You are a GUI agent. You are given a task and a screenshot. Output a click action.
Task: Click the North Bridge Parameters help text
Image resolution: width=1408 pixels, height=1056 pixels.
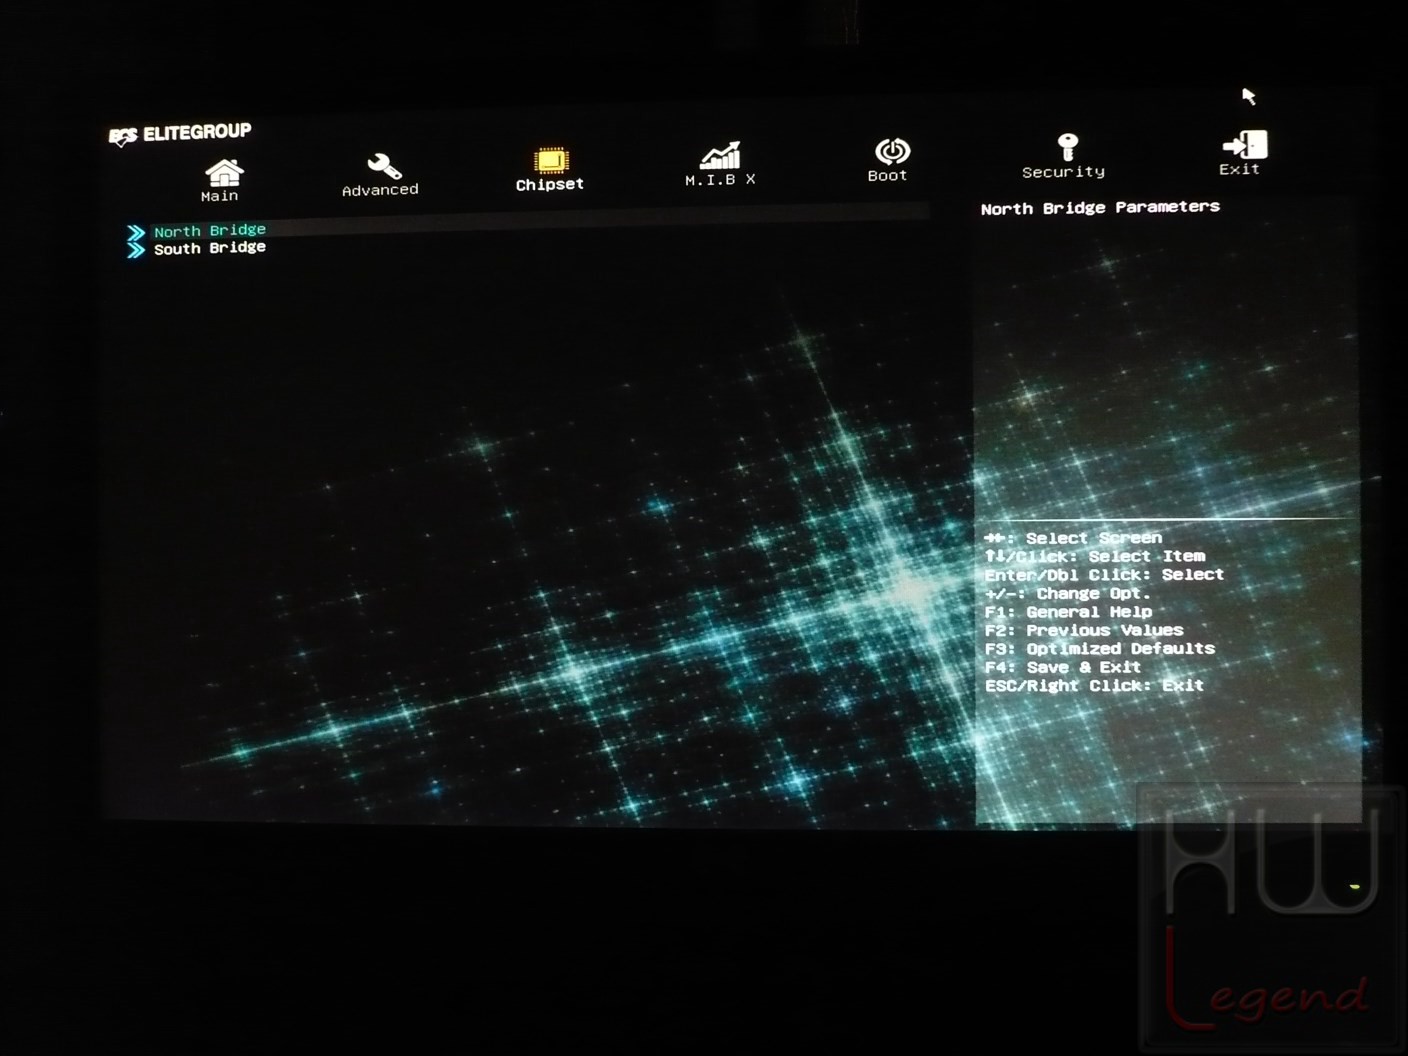coord(1100,208)
